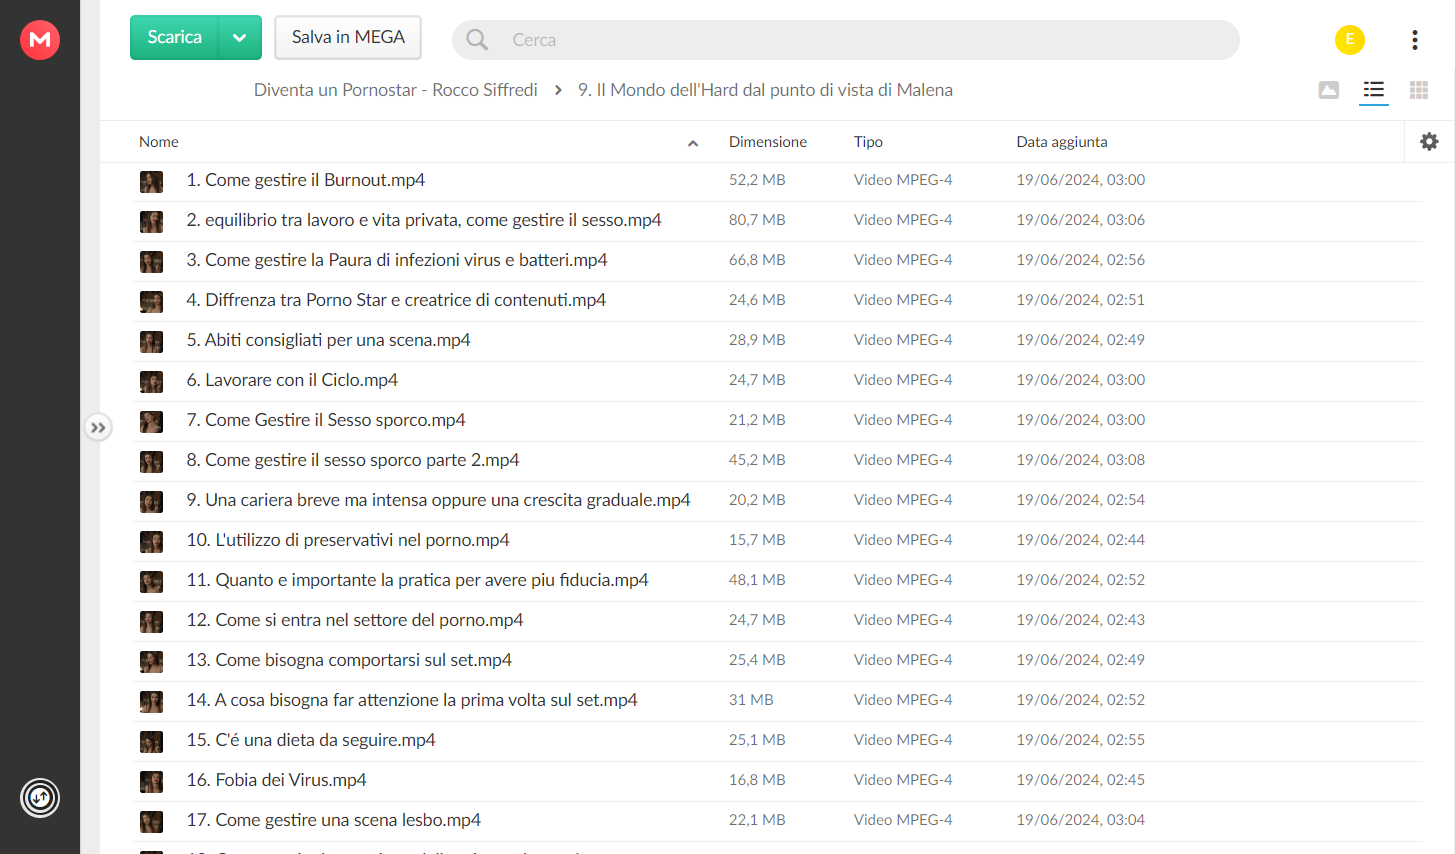
Task: Open the Scarica dropdown arrow
Action: pyautogui.click(x=240, y=38)
